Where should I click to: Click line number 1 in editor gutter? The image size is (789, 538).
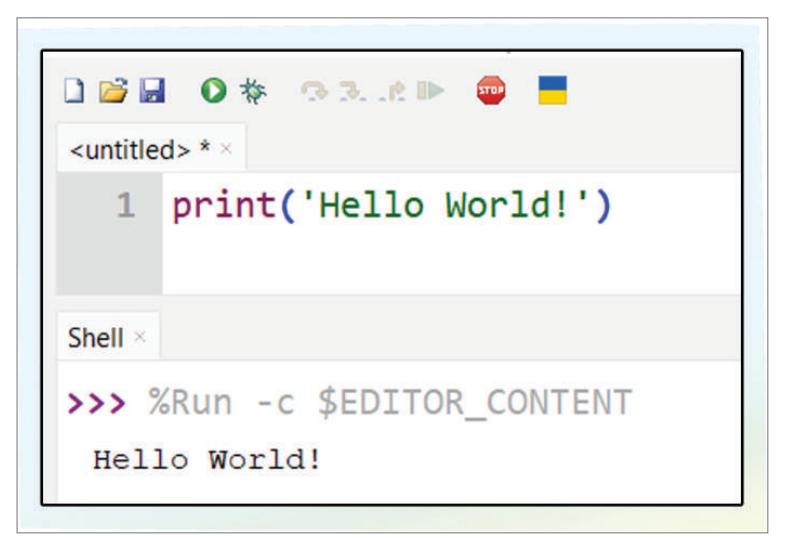125,206
